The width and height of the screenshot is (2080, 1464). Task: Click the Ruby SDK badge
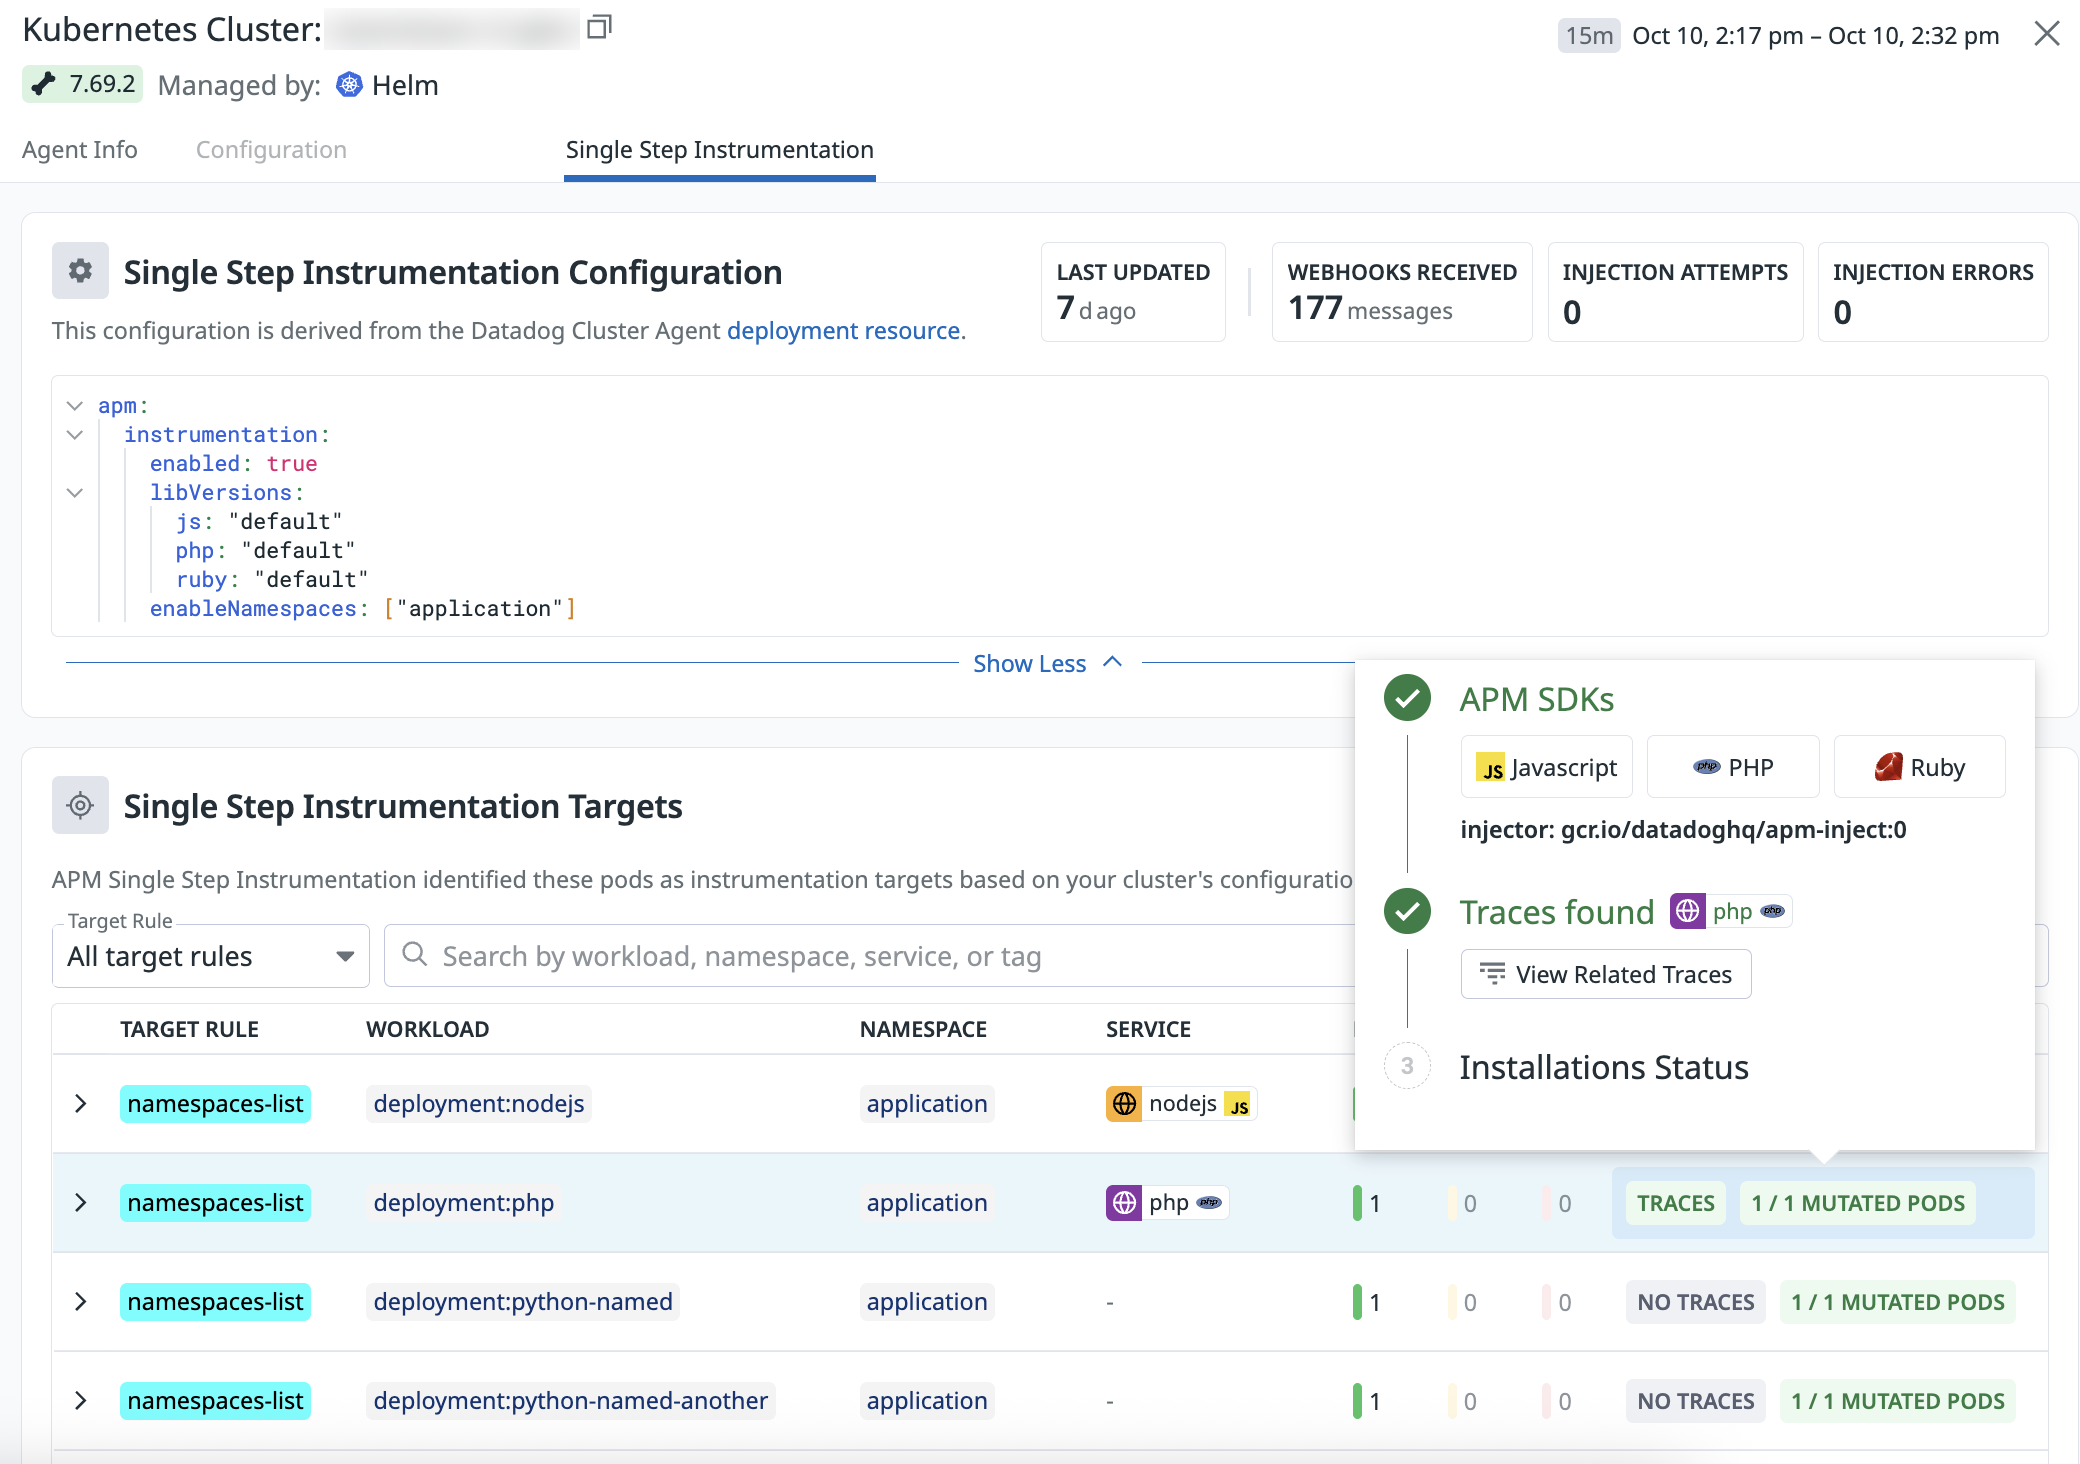(1919, 767)
